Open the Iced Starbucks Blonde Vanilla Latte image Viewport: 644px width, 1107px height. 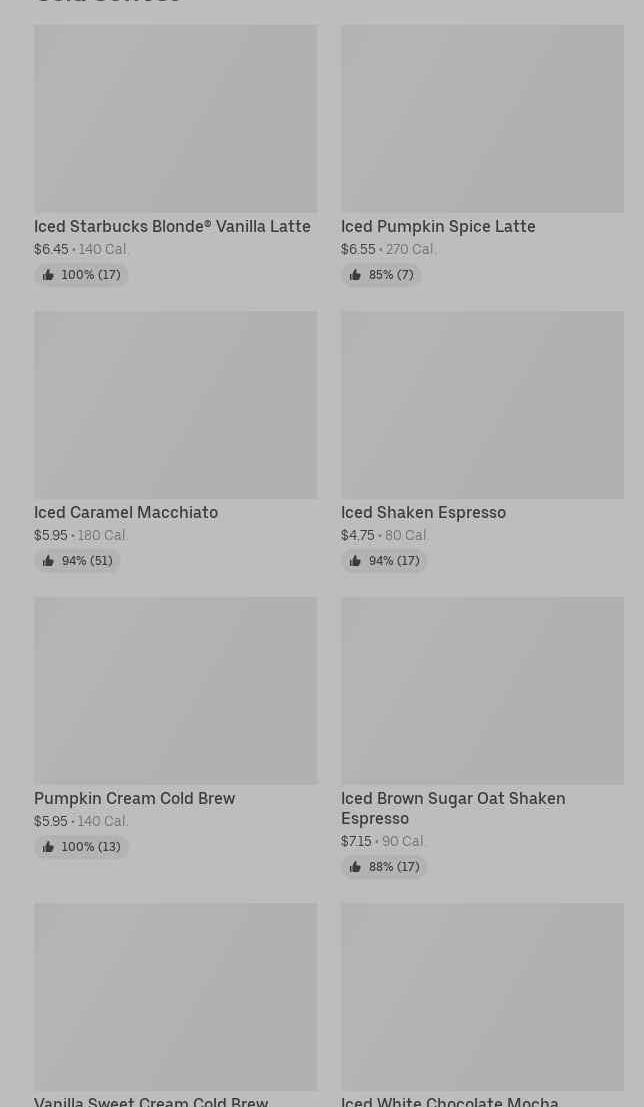pos(175,118)
